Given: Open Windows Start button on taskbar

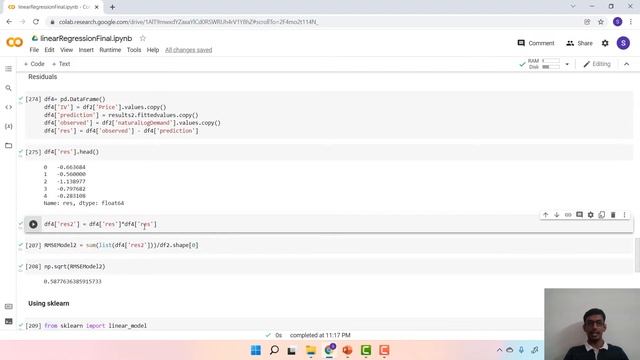Looking at the screenshot, I should pyautogui.click(x=256, y=350).
